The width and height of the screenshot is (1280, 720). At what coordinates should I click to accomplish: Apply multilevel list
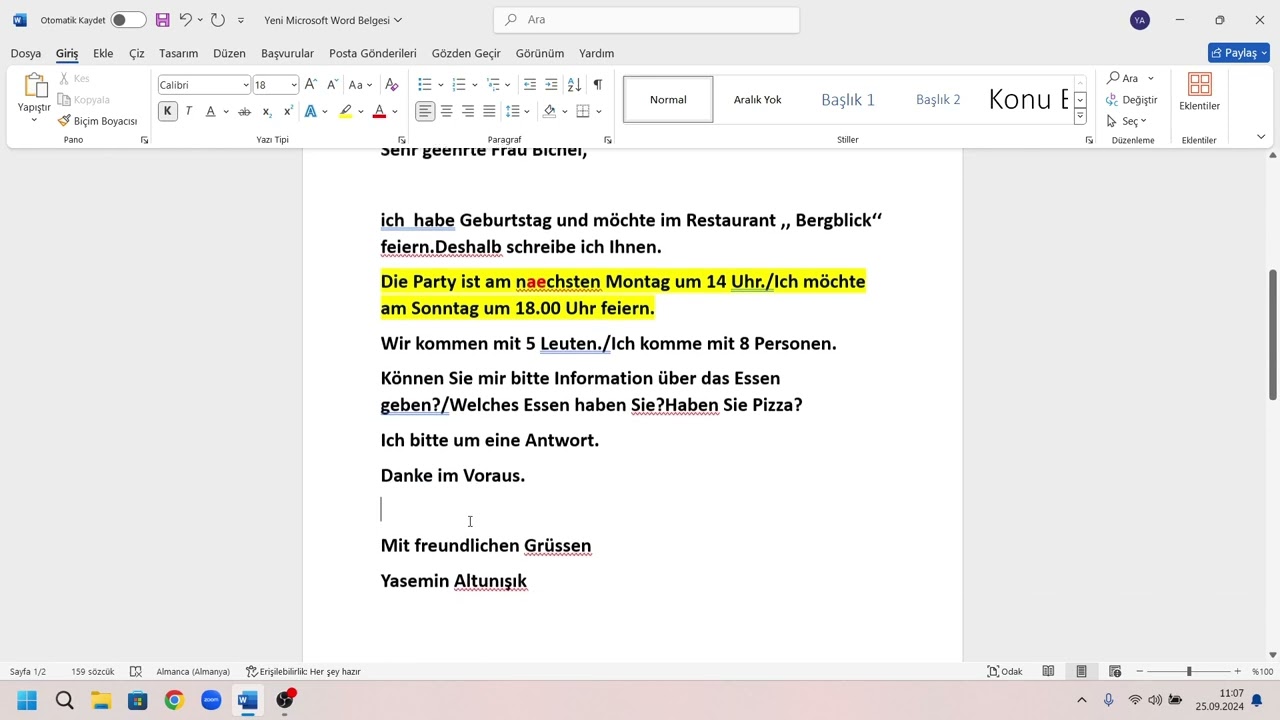click(493, 85)
